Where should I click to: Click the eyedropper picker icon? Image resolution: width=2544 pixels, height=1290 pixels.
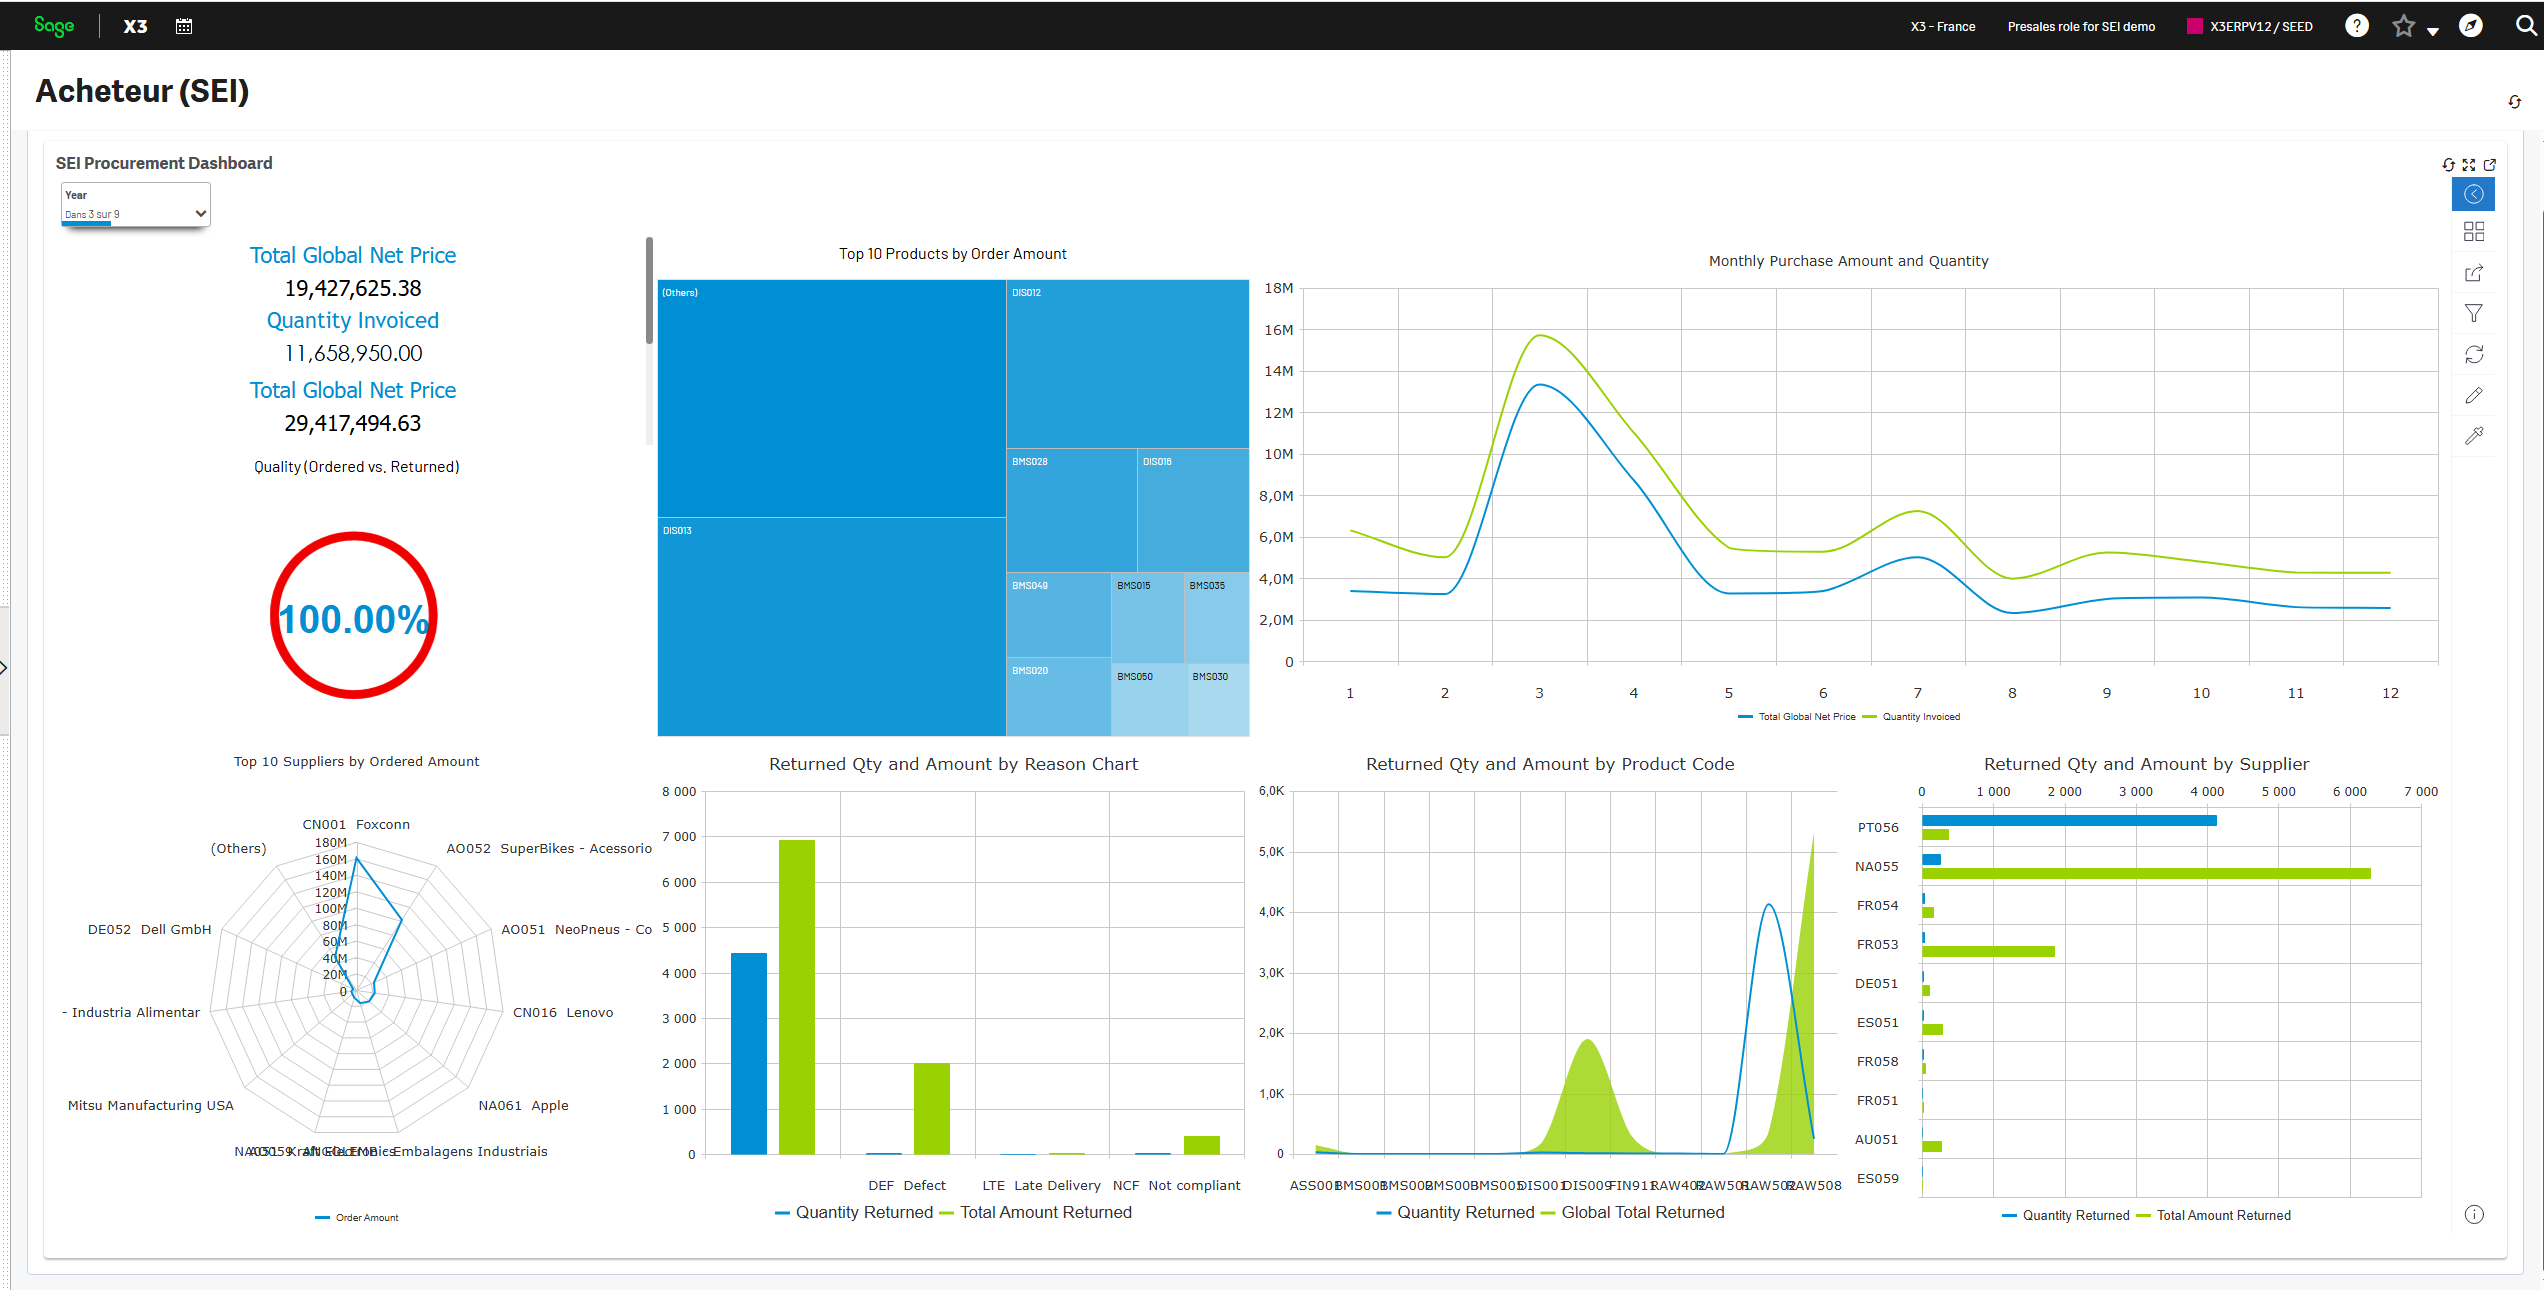tap(2473, 436)
